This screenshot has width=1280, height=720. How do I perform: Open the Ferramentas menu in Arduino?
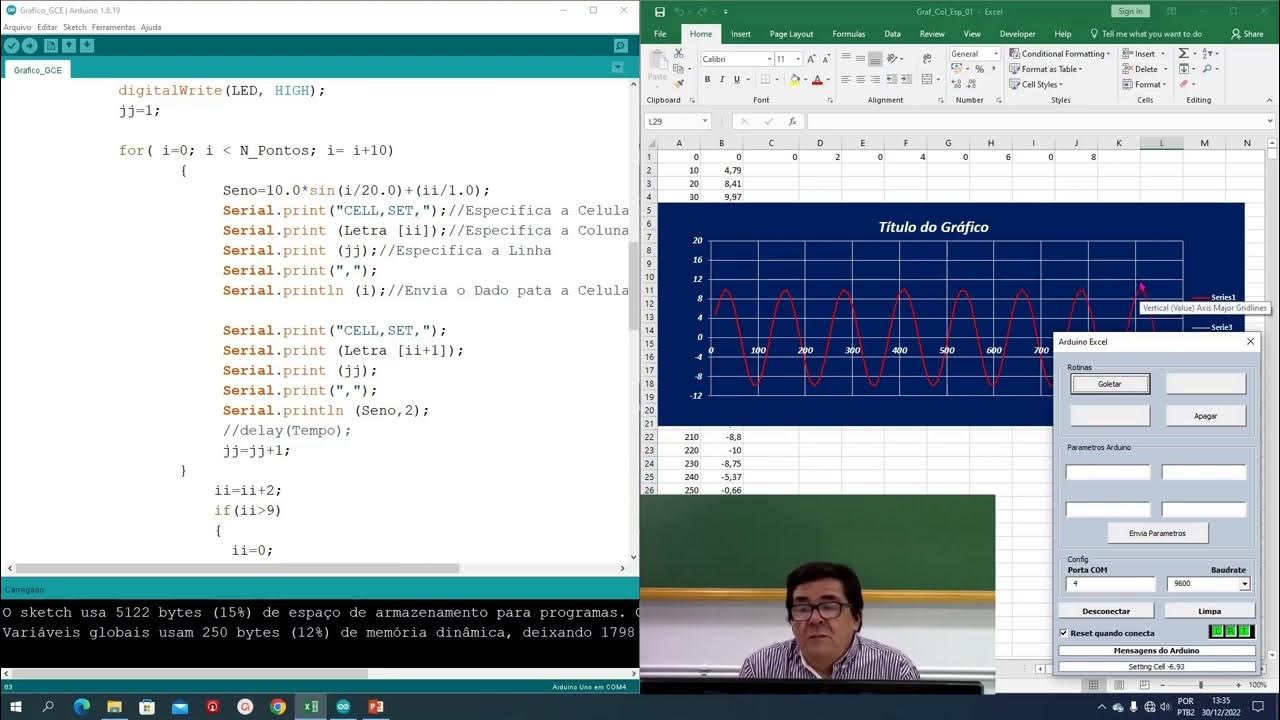click(x=114, y=27)
